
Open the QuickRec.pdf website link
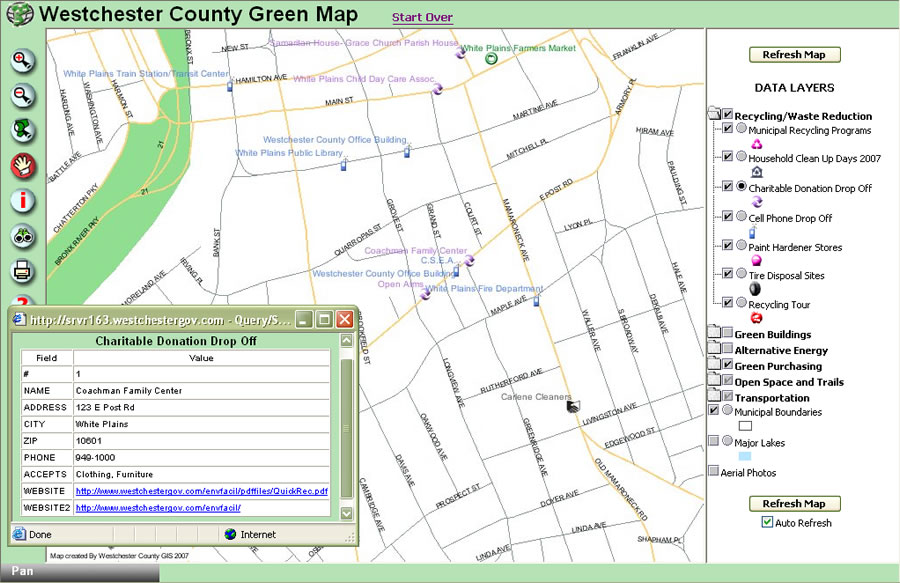(x=201, y=491)
